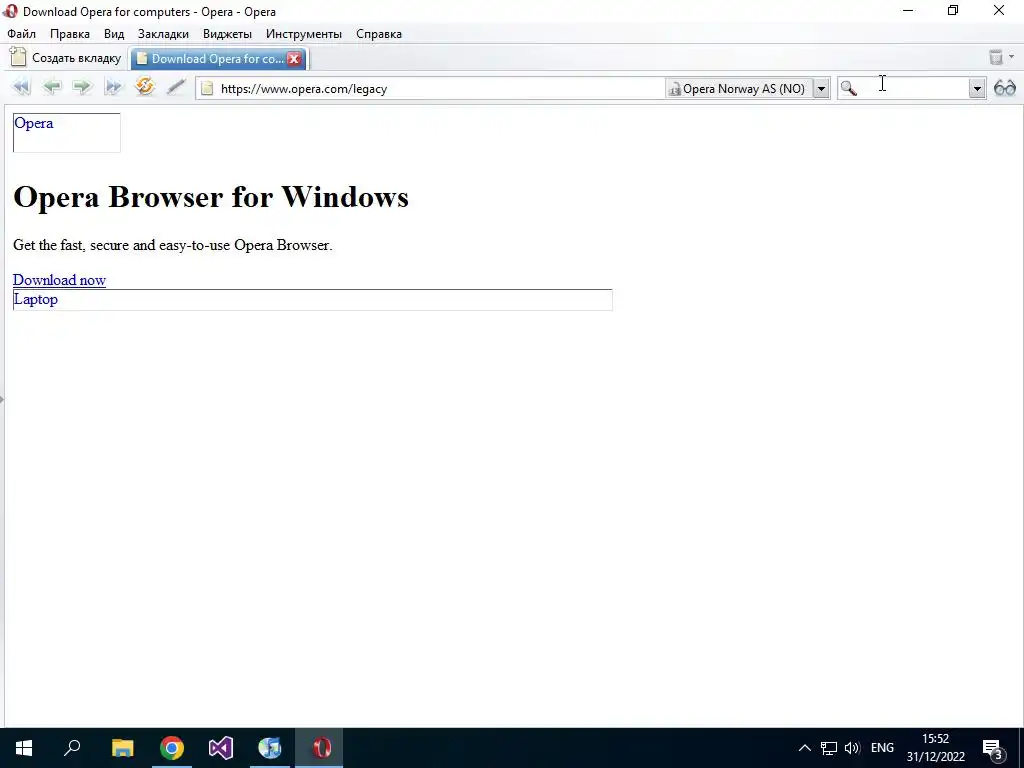
Task: Click the volume speaker tray icon
Action: 852,748
